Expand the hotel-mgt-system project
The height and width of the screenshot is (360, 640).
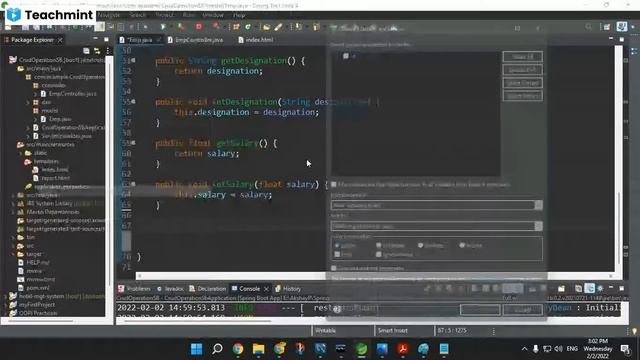coord(5,296)
